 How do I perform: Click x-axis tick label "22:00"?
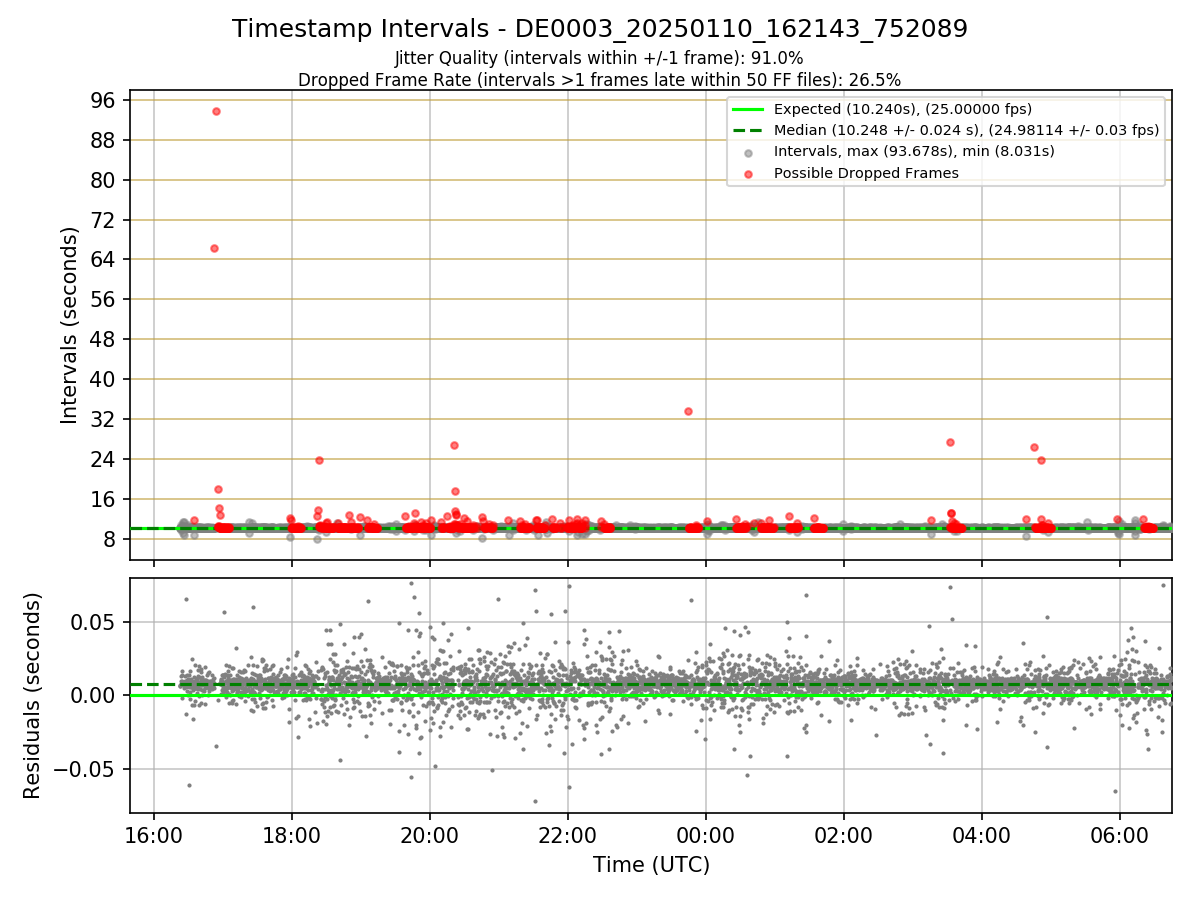tap(568, 834)
